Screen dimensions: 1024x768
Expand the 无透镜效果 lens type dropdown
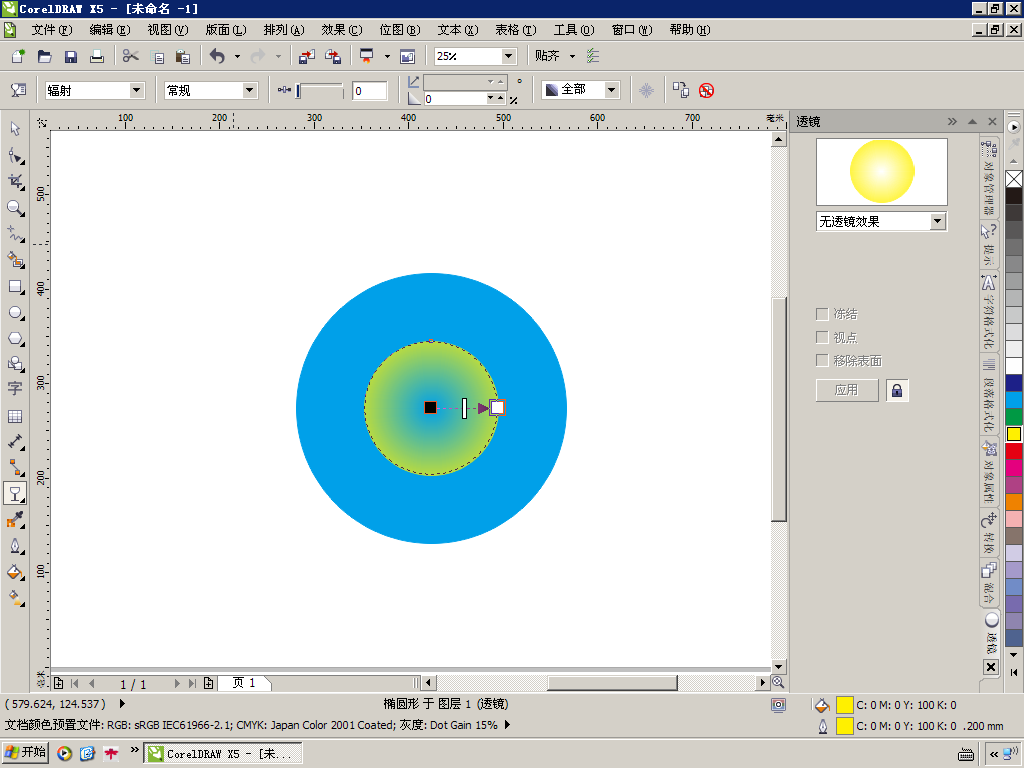[937, 221]
